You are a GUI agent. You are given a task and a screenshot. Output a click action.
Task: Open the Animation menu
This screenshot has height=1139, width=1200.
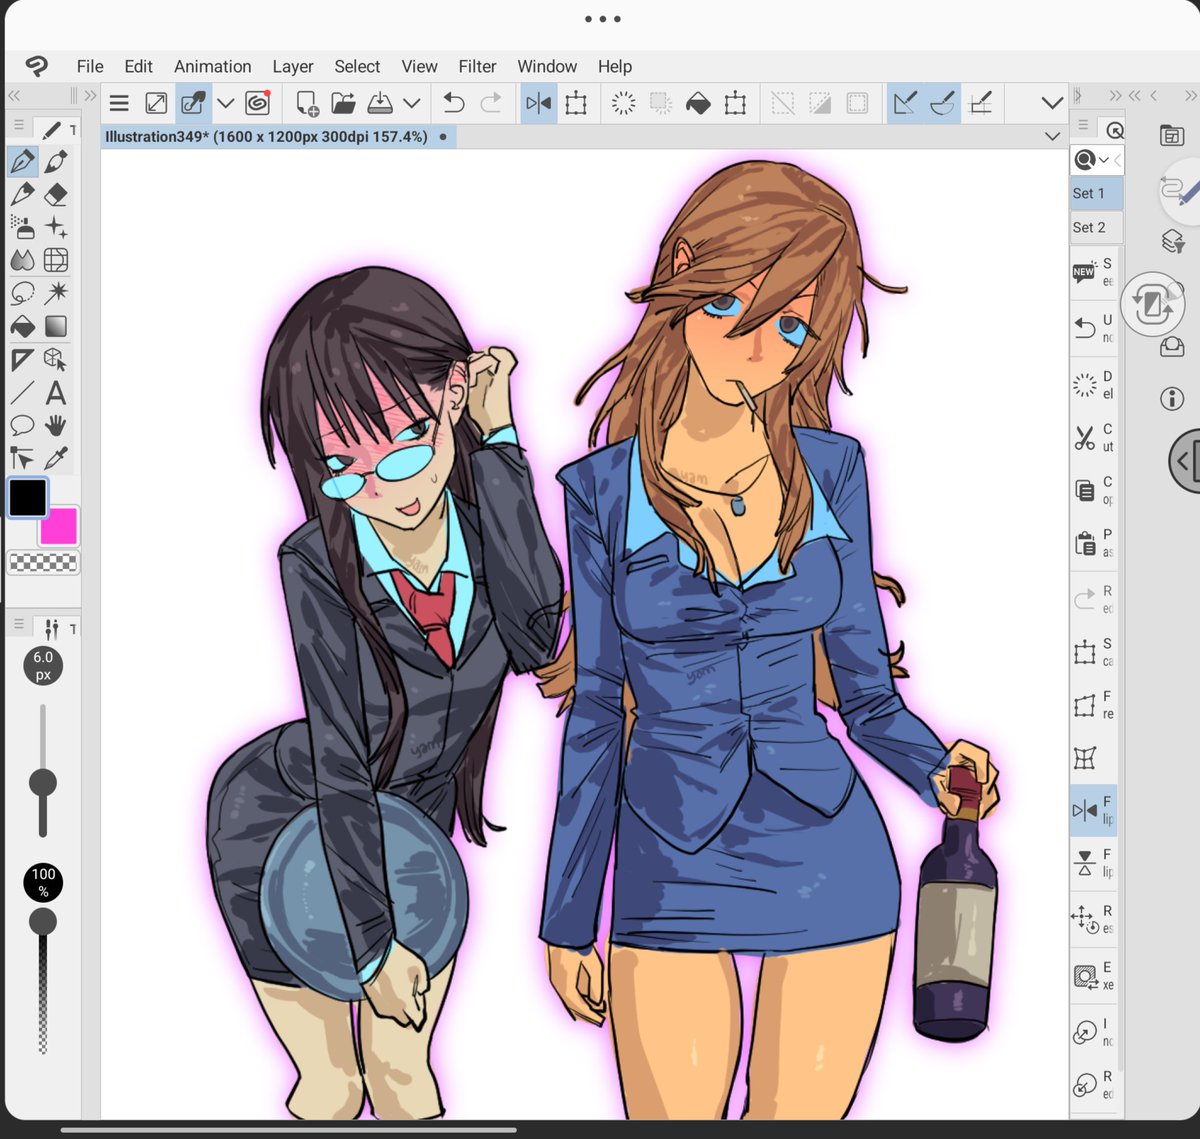point(213,66)
